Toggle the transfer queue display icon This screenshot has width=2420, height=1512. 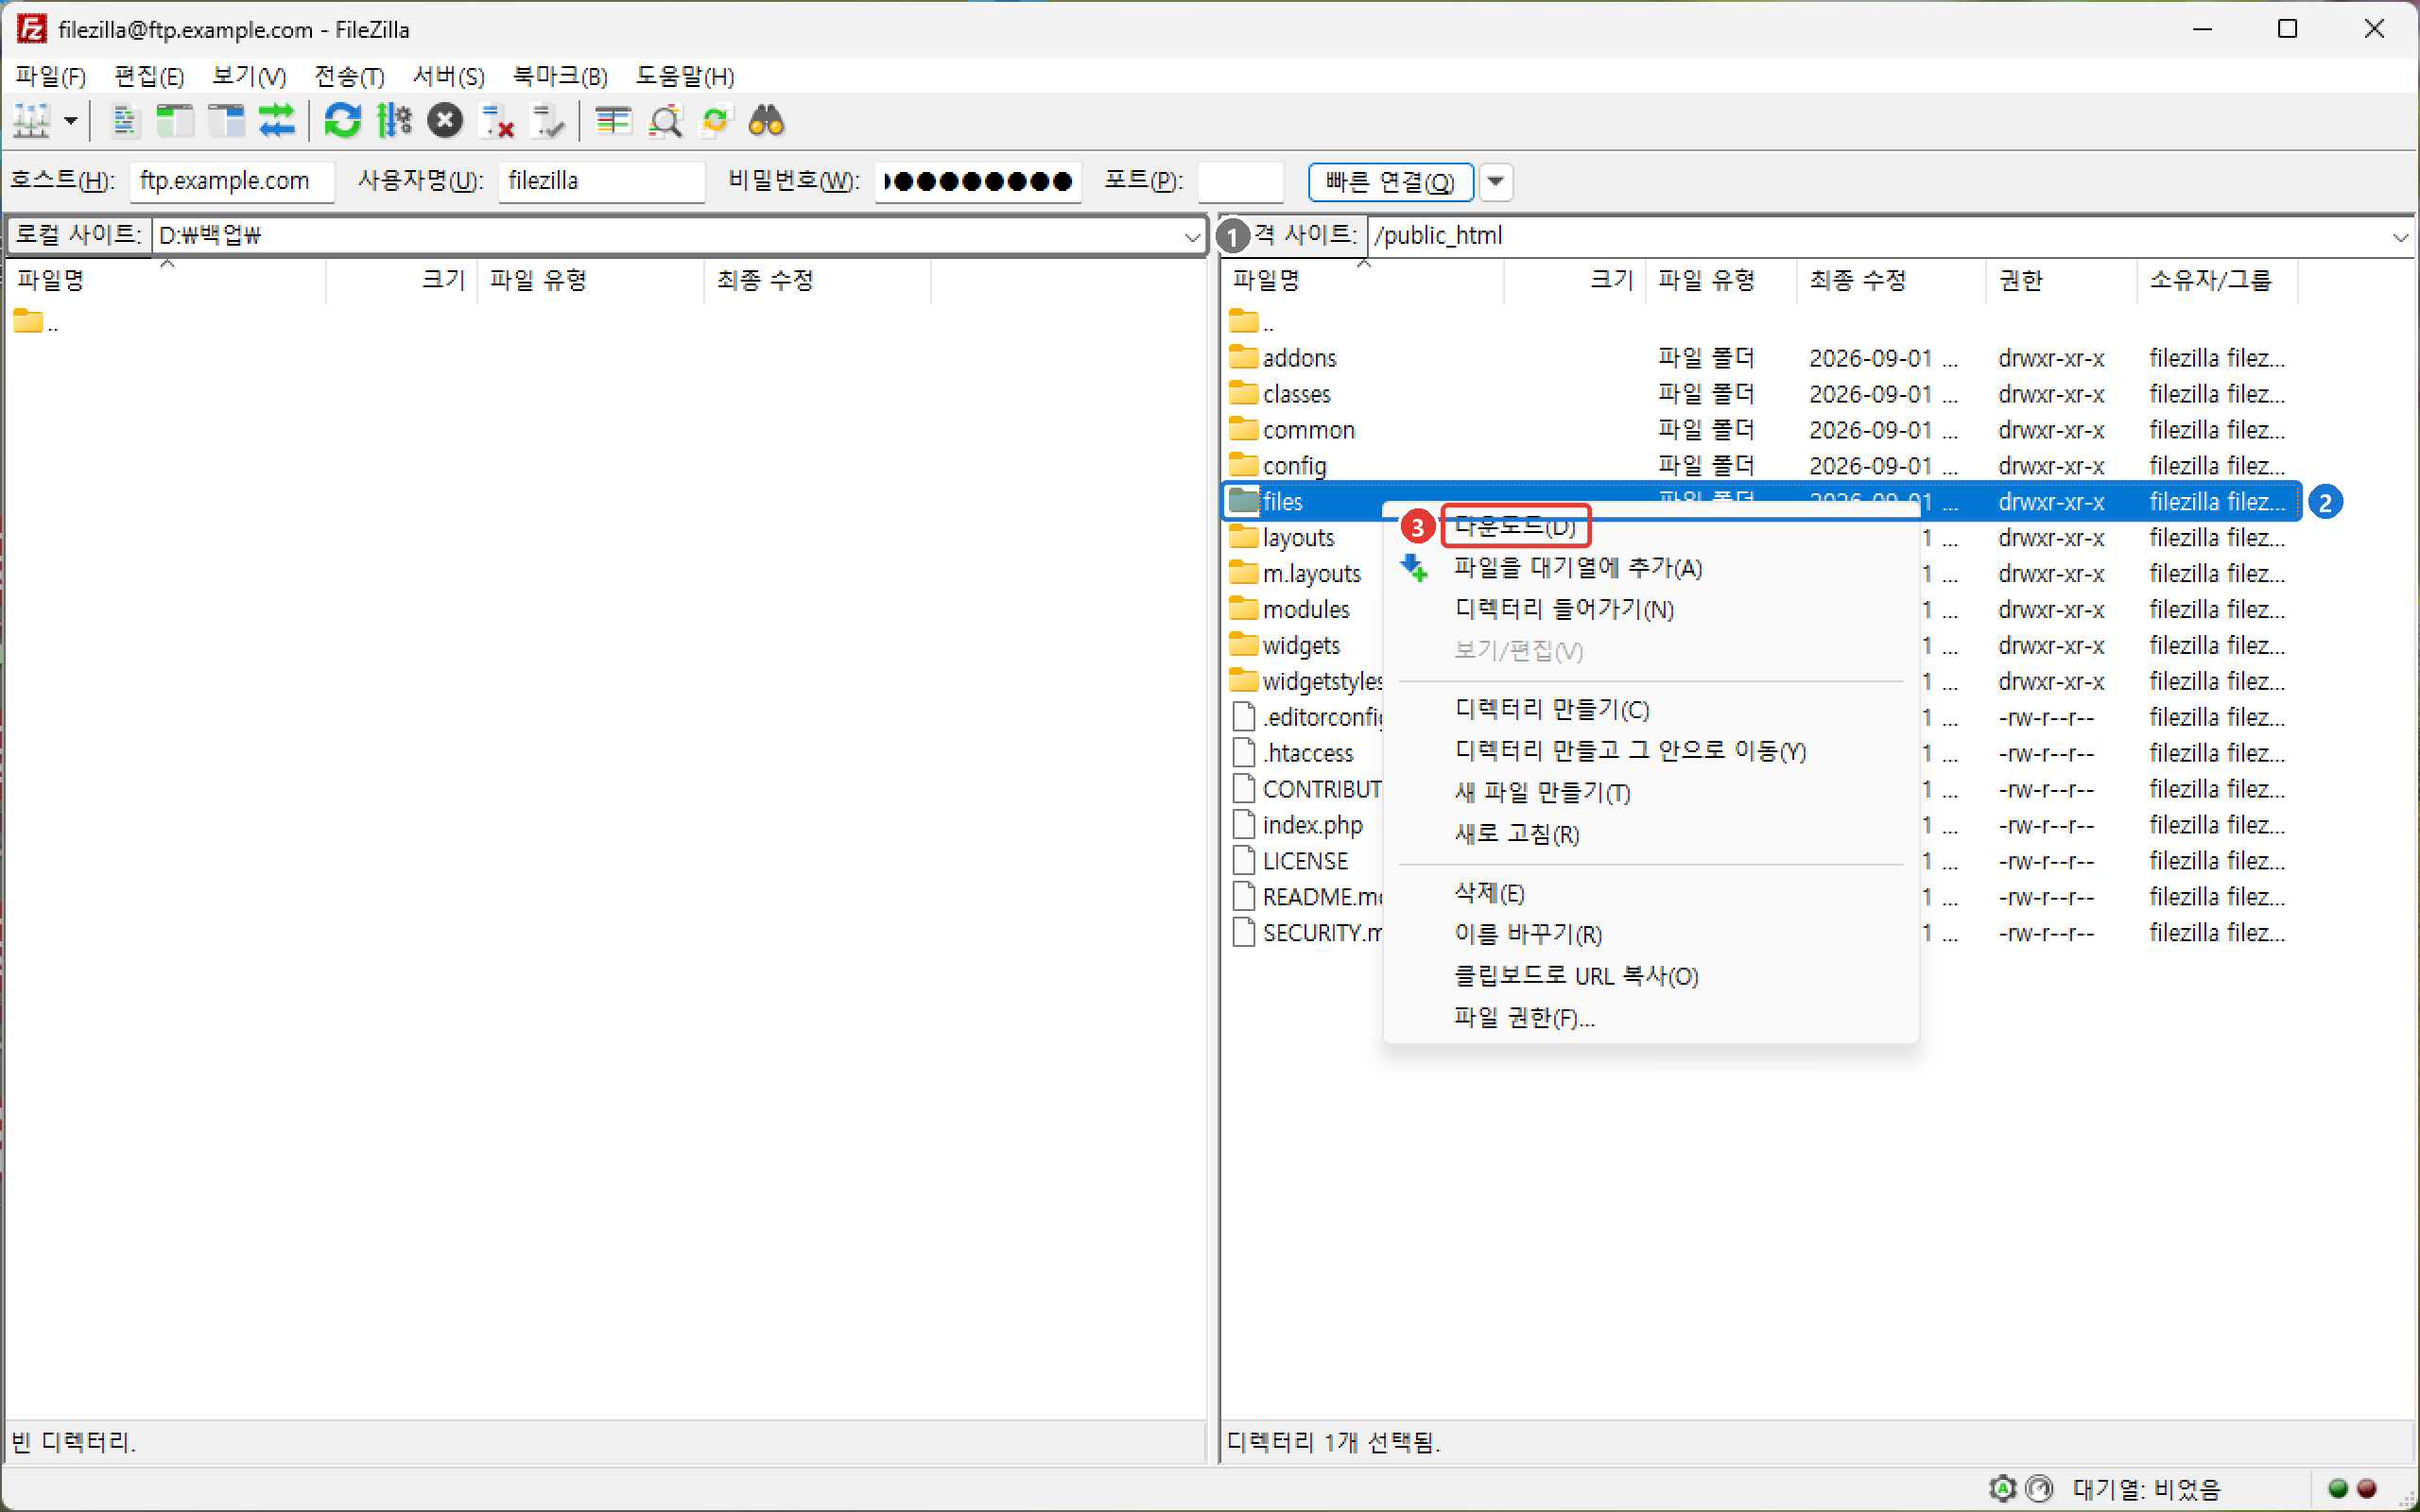(277, 122)
